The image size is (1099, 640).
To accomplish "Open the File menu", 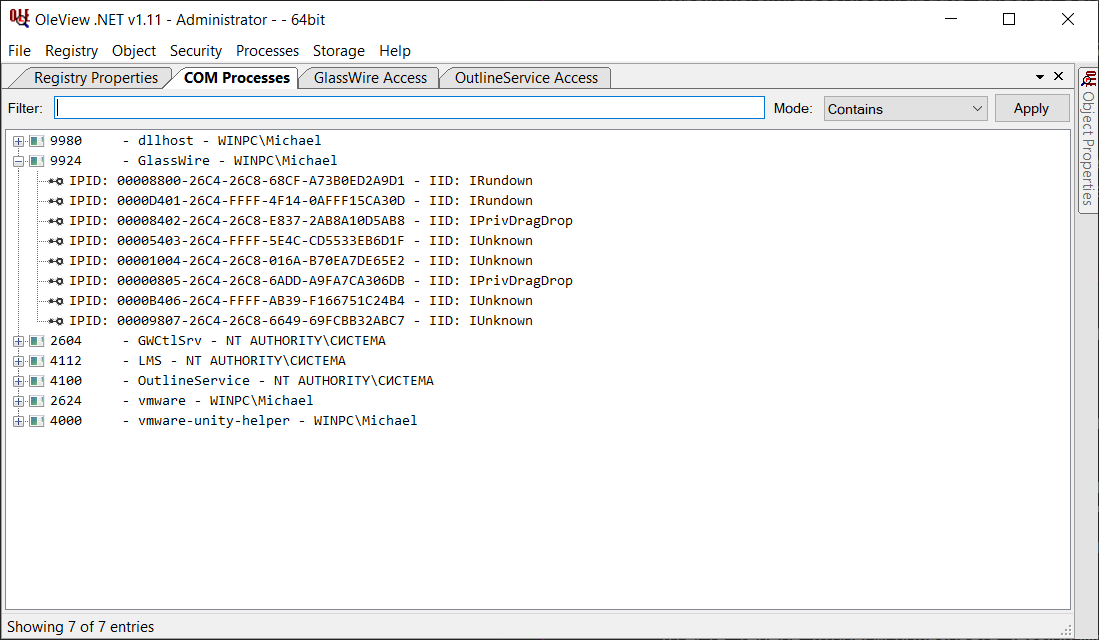I will tap(20, 50).
